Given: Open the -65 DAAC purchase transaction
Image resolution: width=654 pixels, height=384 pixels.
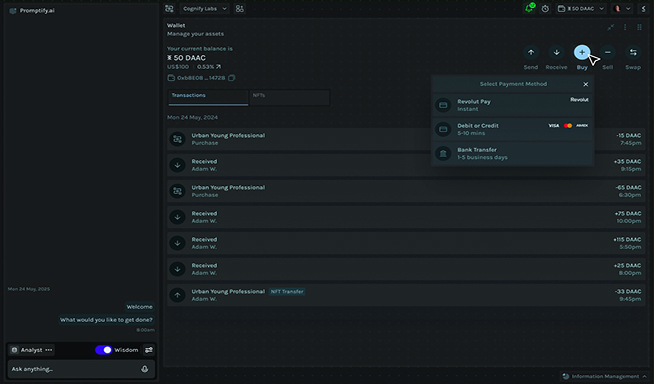Looking at the screenshot, I should click(x=406, y=191).
